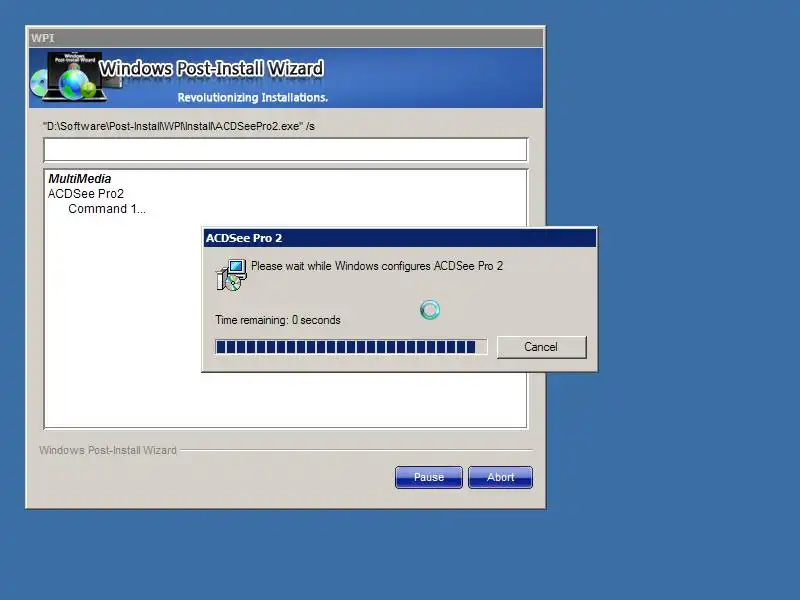Click the install command path text
This screenshot has height=600, width=800.
179,126
